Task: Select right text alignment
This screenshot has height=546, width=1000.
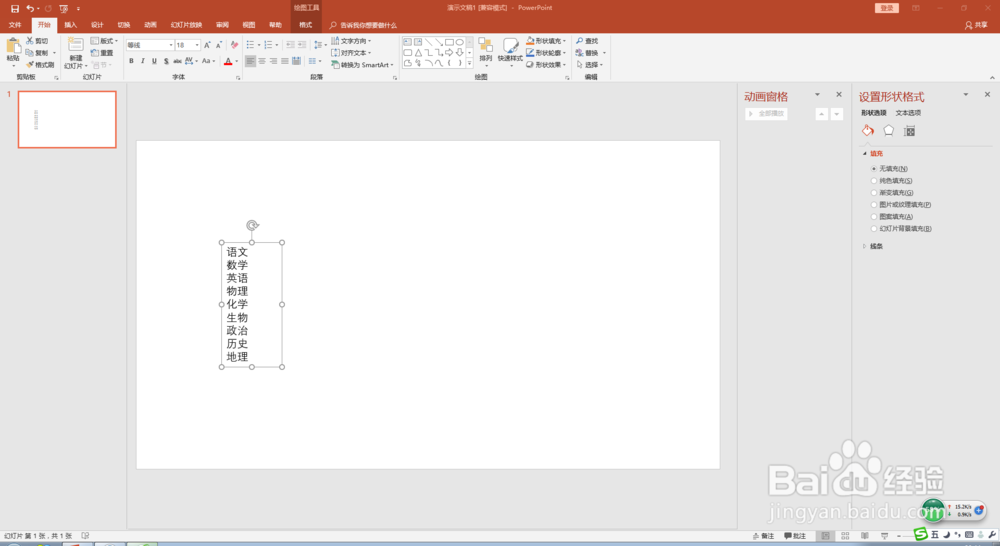Action: click(x=274, y=61)
